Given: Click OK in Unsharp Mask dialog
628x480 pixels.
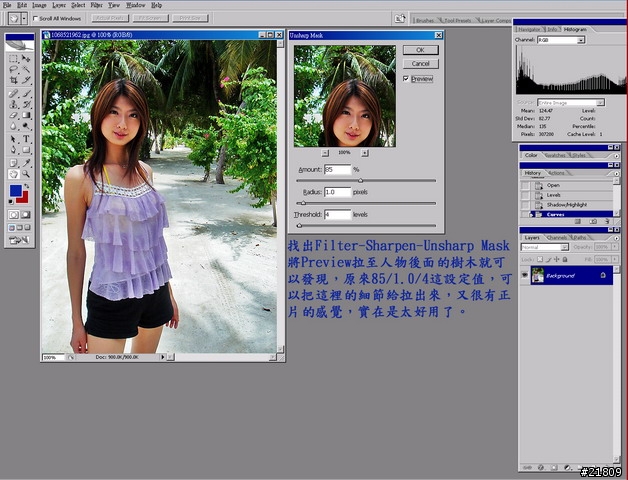Looking at the screenshot, I should click(421, 50).
